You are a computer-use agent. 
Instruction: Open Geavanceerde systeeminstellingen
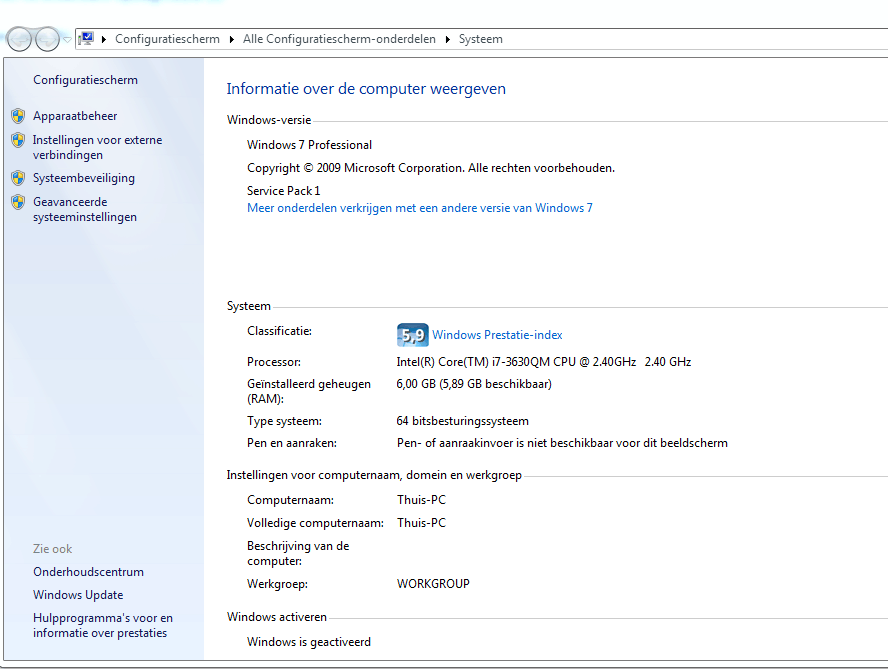[85, 209]
